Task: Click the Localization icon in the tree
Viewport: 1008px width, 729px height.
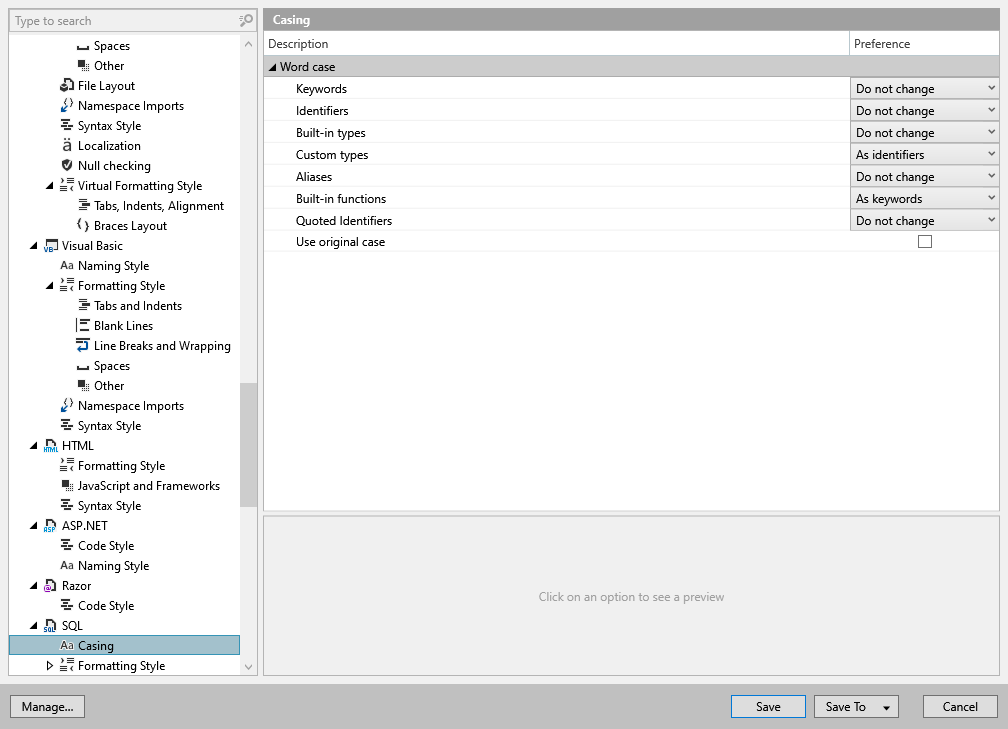Action: click(68, 145)
